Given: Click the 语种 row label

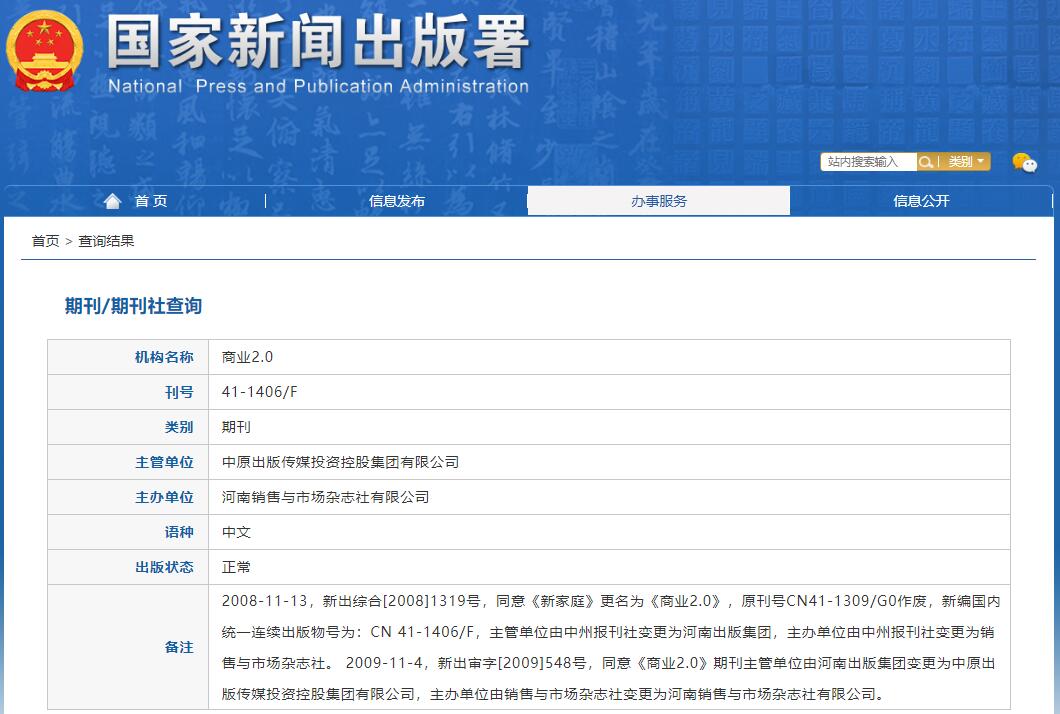Looking at the screenshot, I should (x=179, y=532).
